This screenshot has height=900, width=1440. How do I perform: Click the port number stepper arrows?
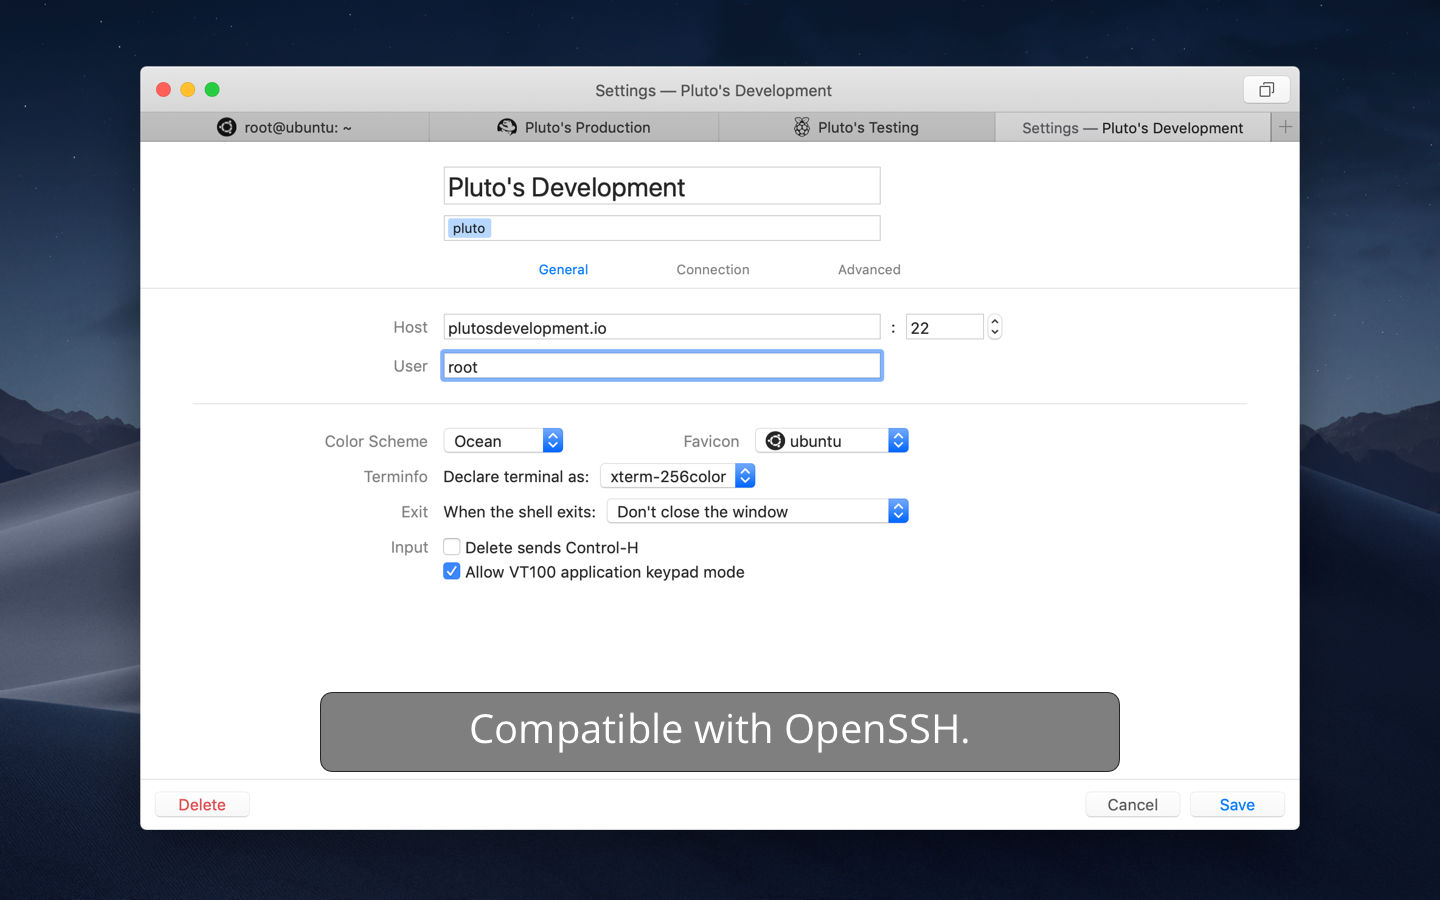click(x=994, y=327)
